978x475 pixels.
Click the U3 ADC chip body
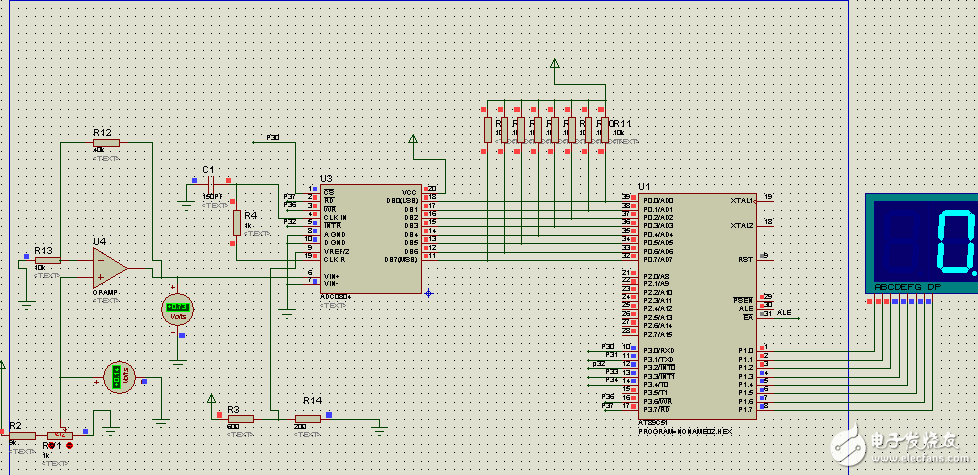click(370, 240)
